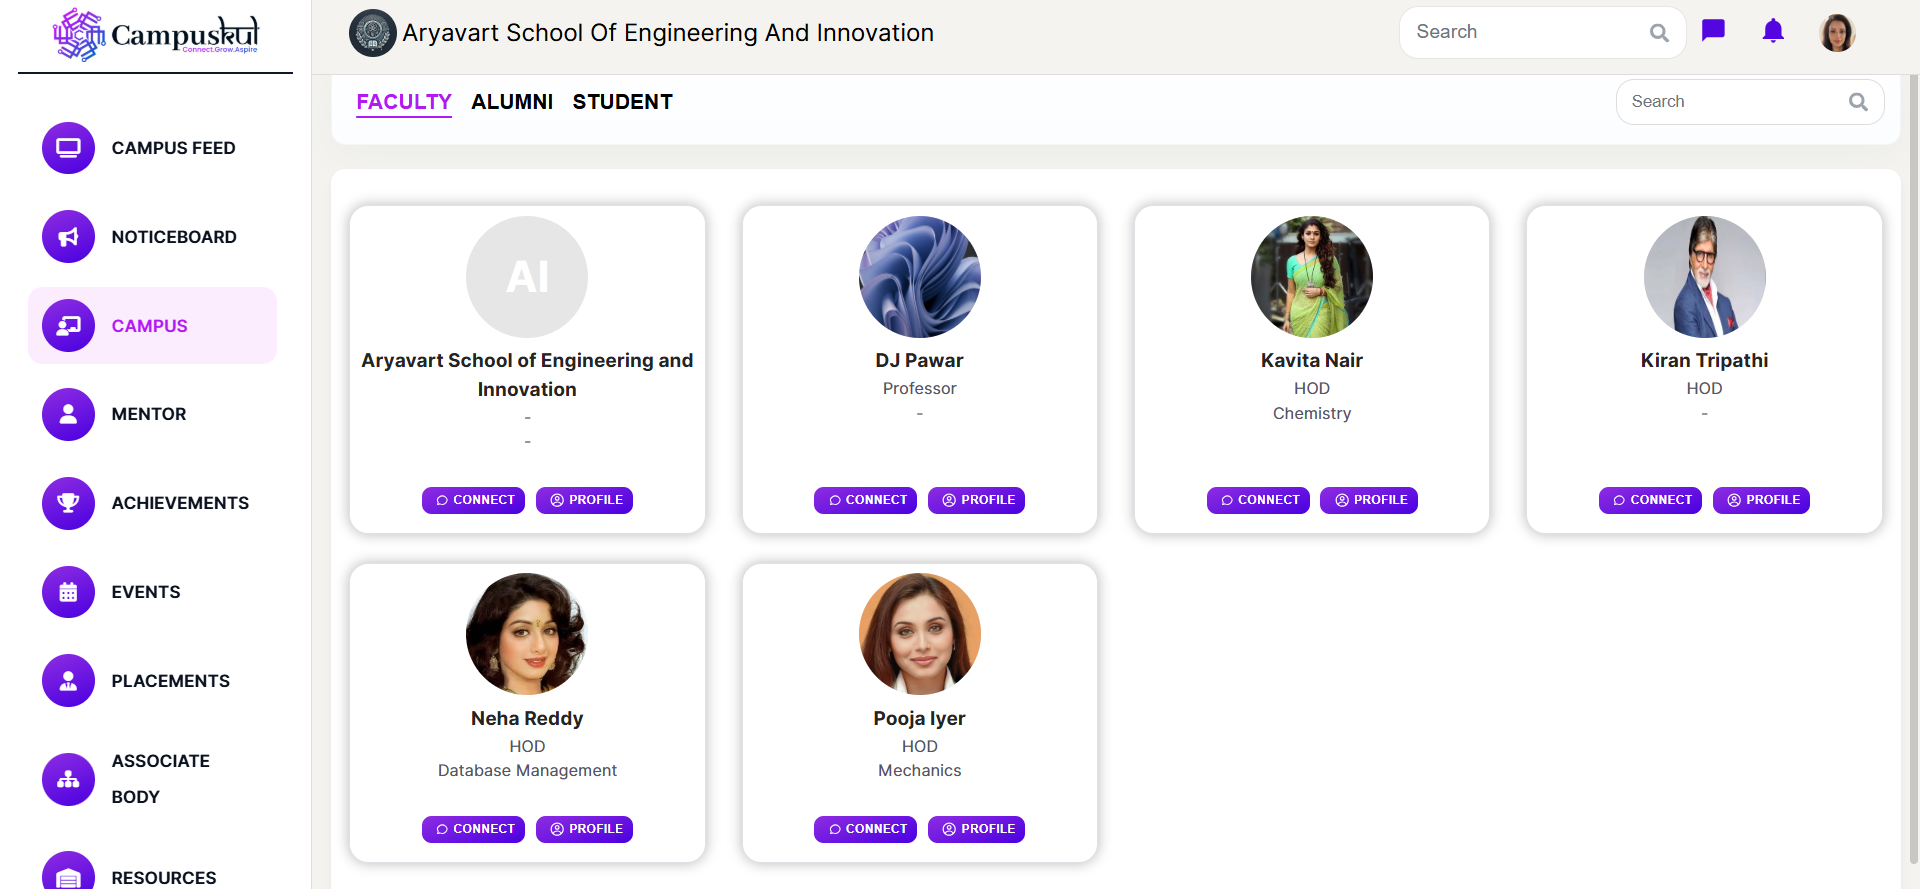The image size is (1920, 889).
Task: View Kavita Nair's profile
Action: tap(1369, 500)
